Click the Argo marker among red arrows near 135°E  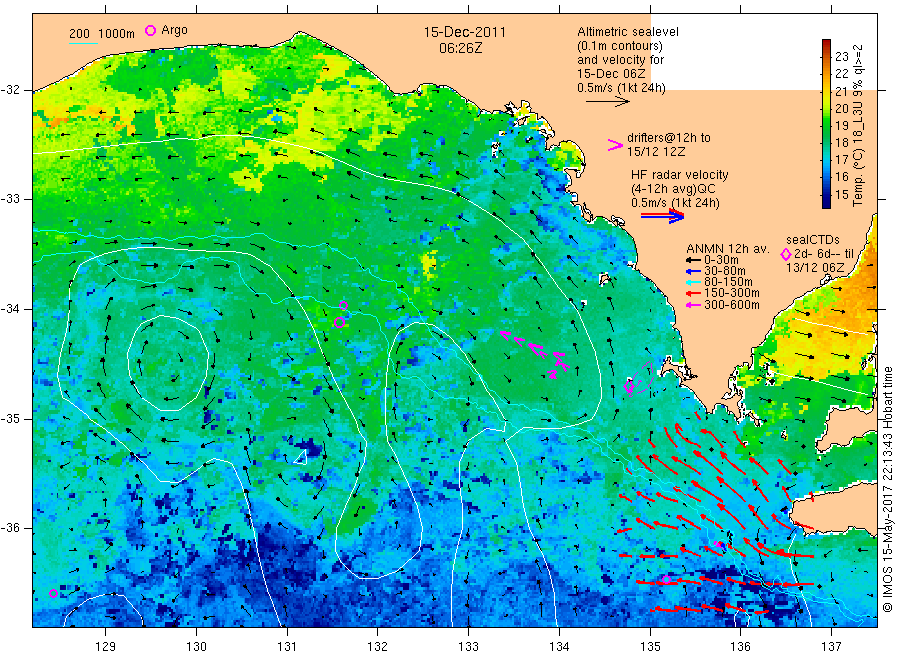pyautogui.click(x=666, y=580)
